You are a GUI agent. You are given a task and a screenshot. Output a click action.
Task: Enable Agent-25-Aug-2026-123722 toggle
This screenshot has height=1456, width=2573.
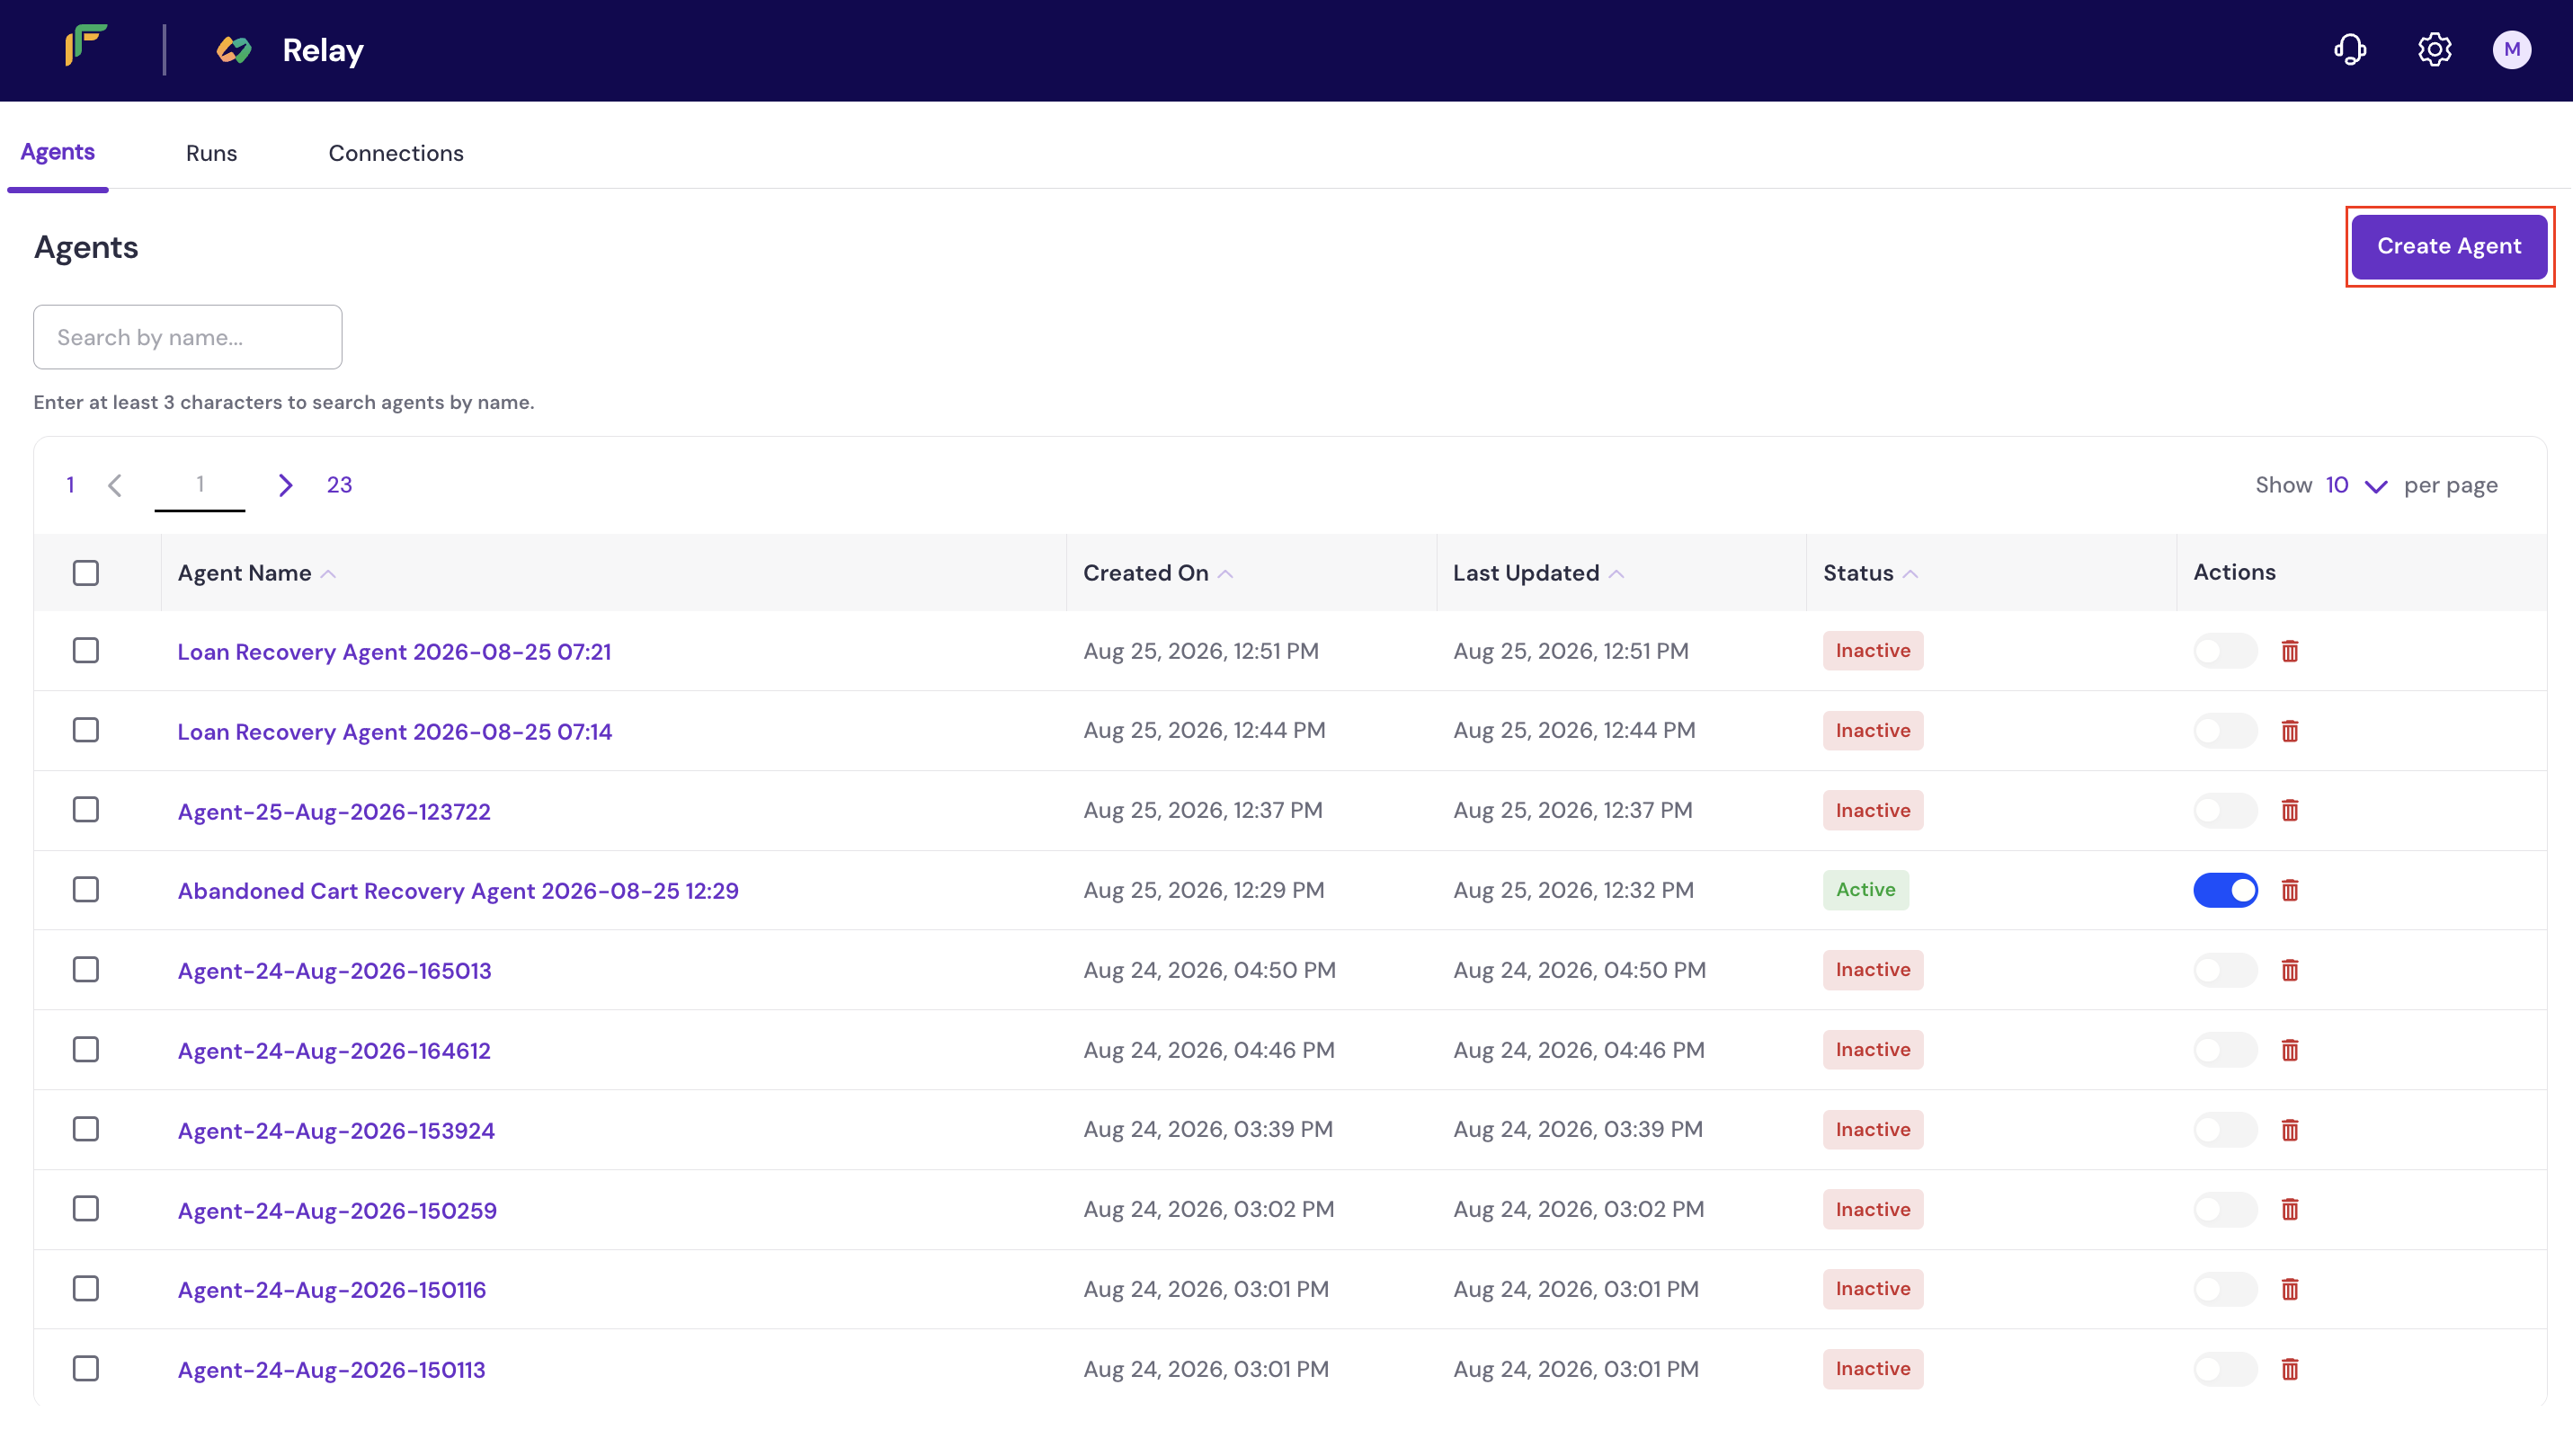(2225, 810)
